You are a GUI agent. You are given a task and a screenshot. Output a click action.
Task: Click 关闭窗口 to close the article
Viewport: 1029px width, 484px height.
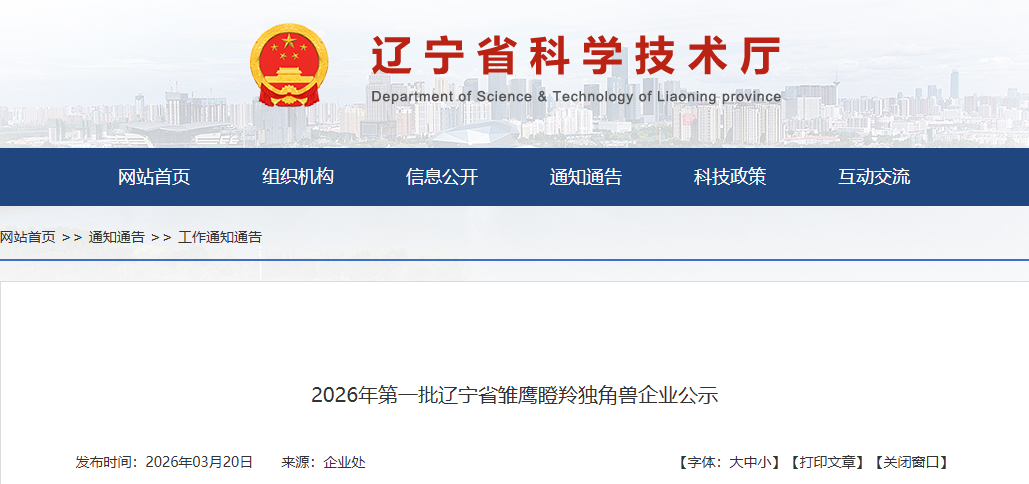tap(910, 462)
